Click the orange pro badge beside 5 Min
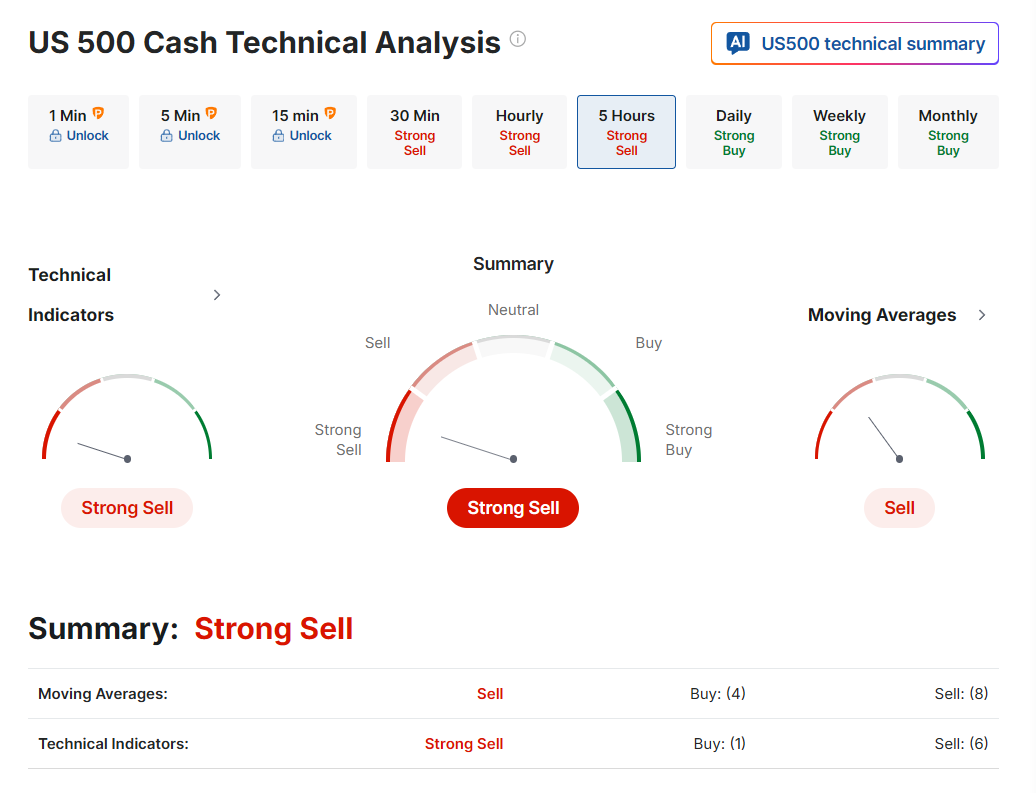The width and height of the screenshot is (1036, 793). pyautogui.click(x=211, y=113)
